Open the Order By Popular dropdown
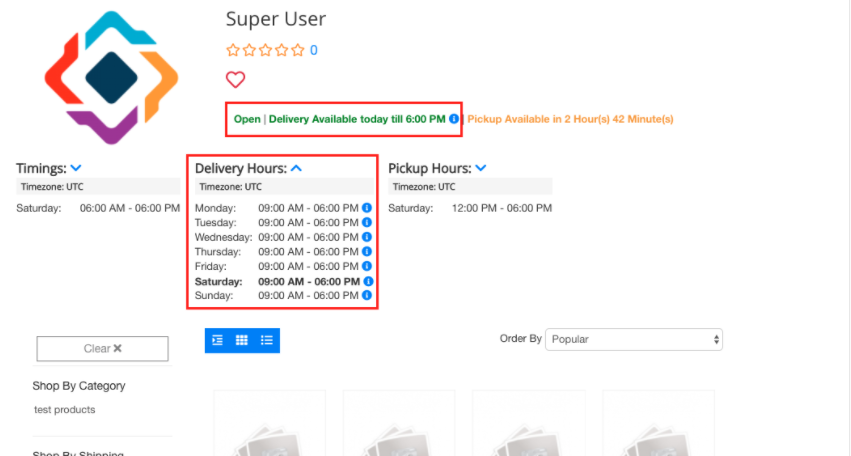This screenshot has height=456, width=851. (x=634, y=339)
